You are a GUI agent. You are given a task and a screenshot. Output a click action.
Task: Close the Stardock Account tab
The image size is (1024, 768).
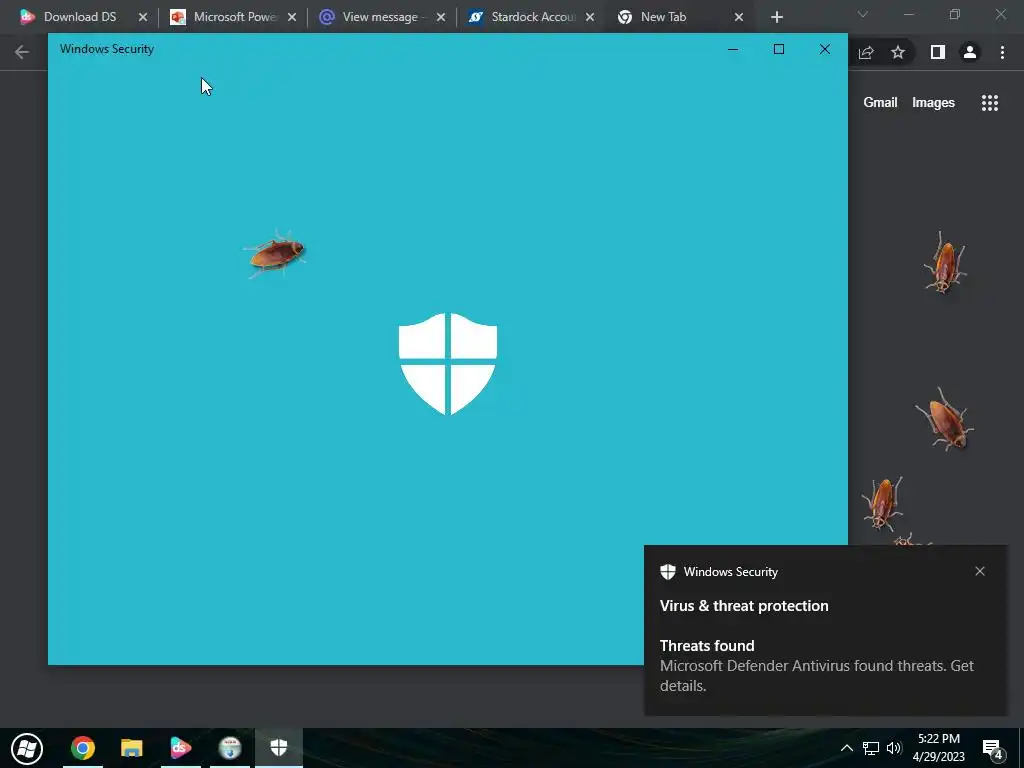click(x=590, y=17)
